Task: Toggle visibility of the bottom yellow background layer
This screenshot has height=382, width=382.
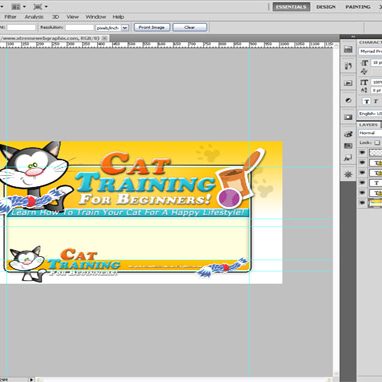Action: click(362, 203)
